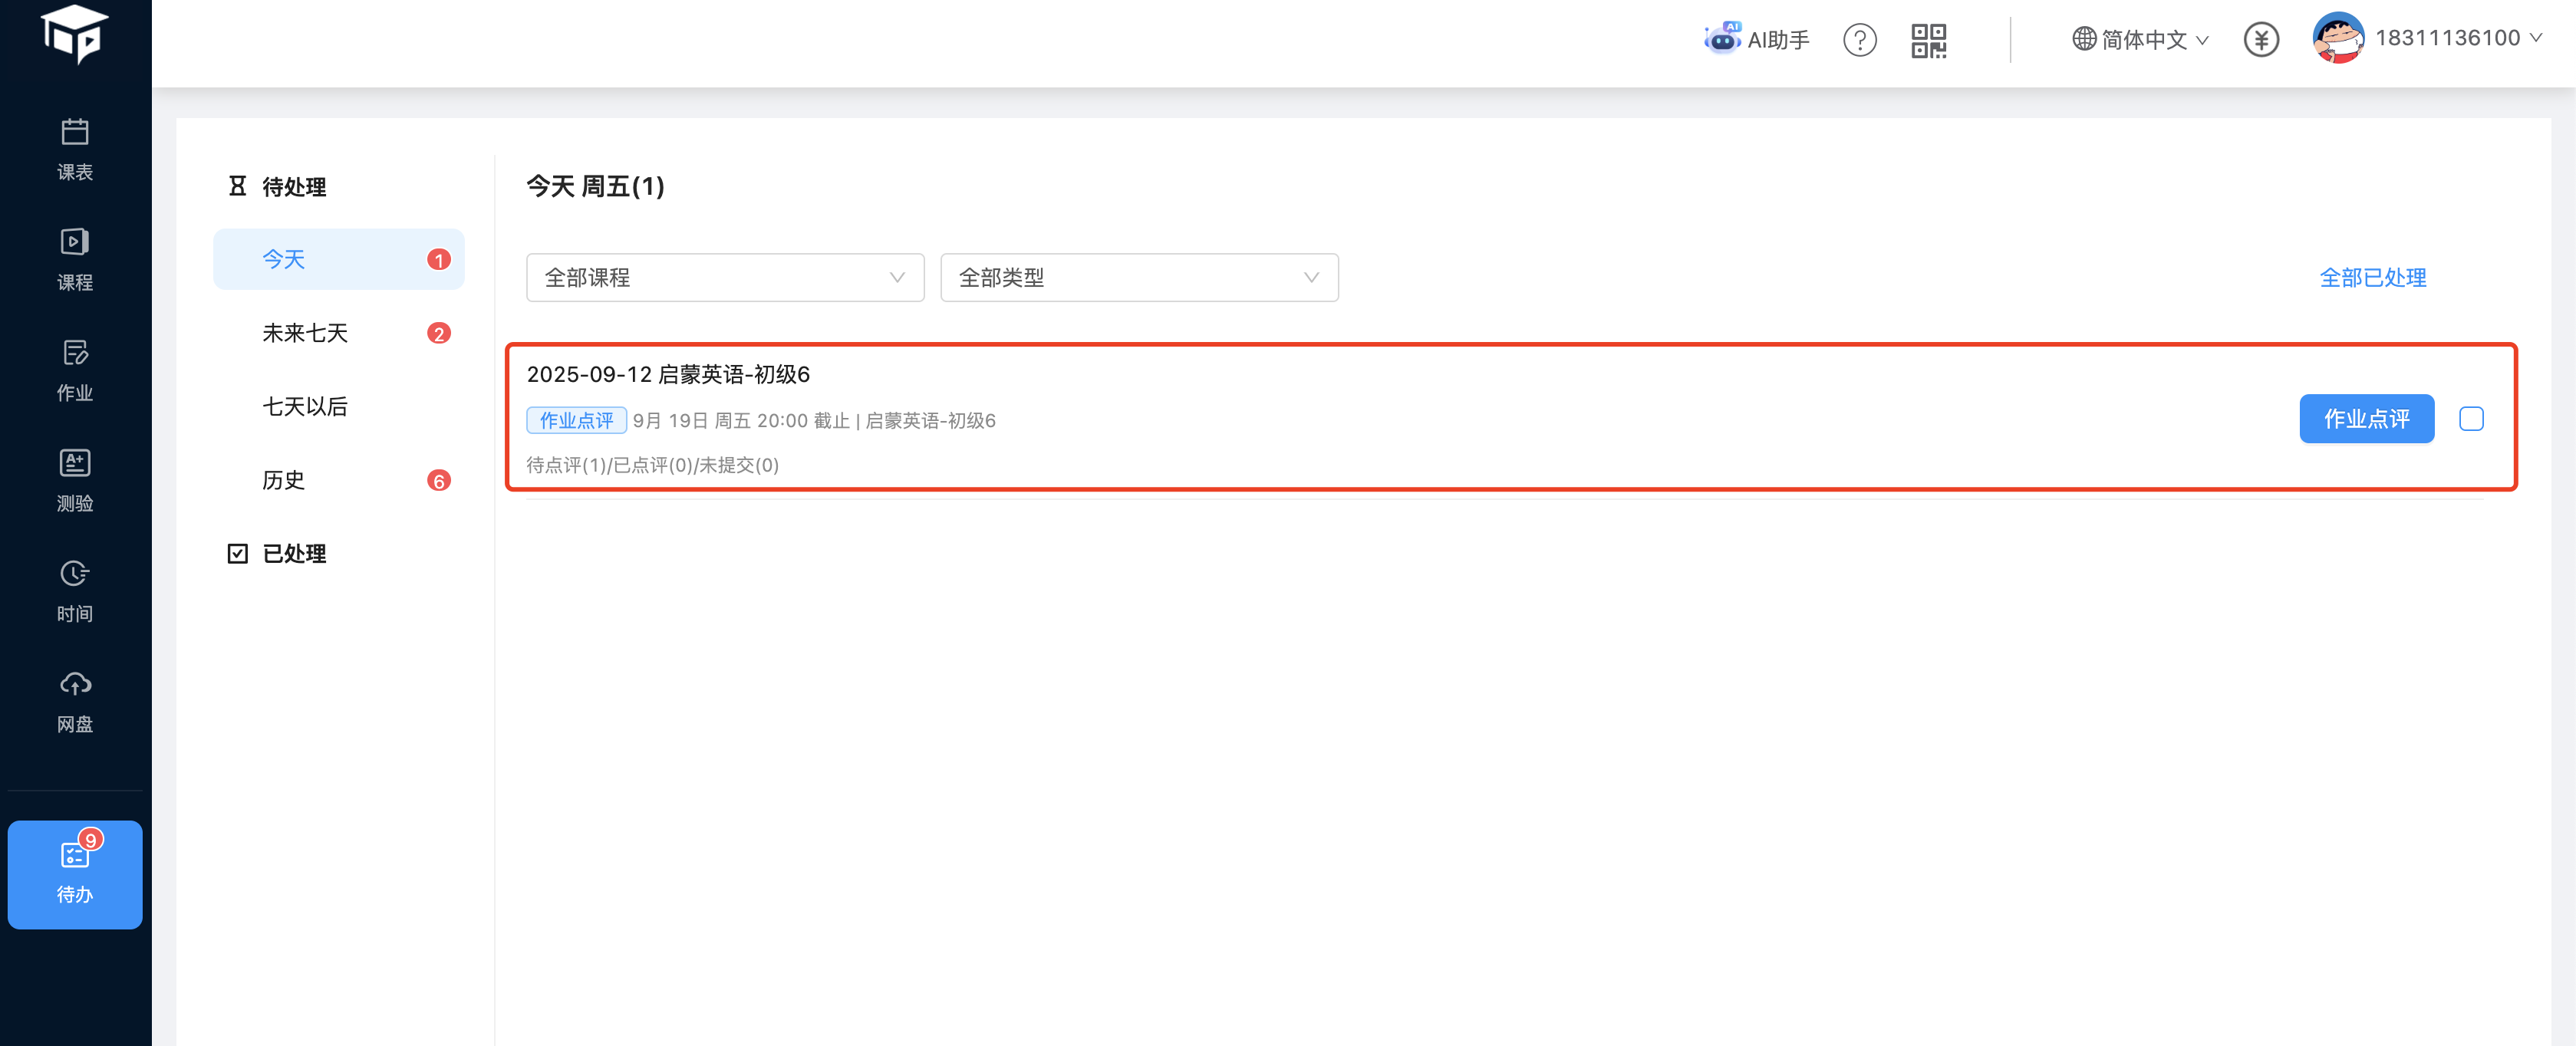Tick the checkbox on 启蒙英语-初级6 item

tap(2471, 419)
